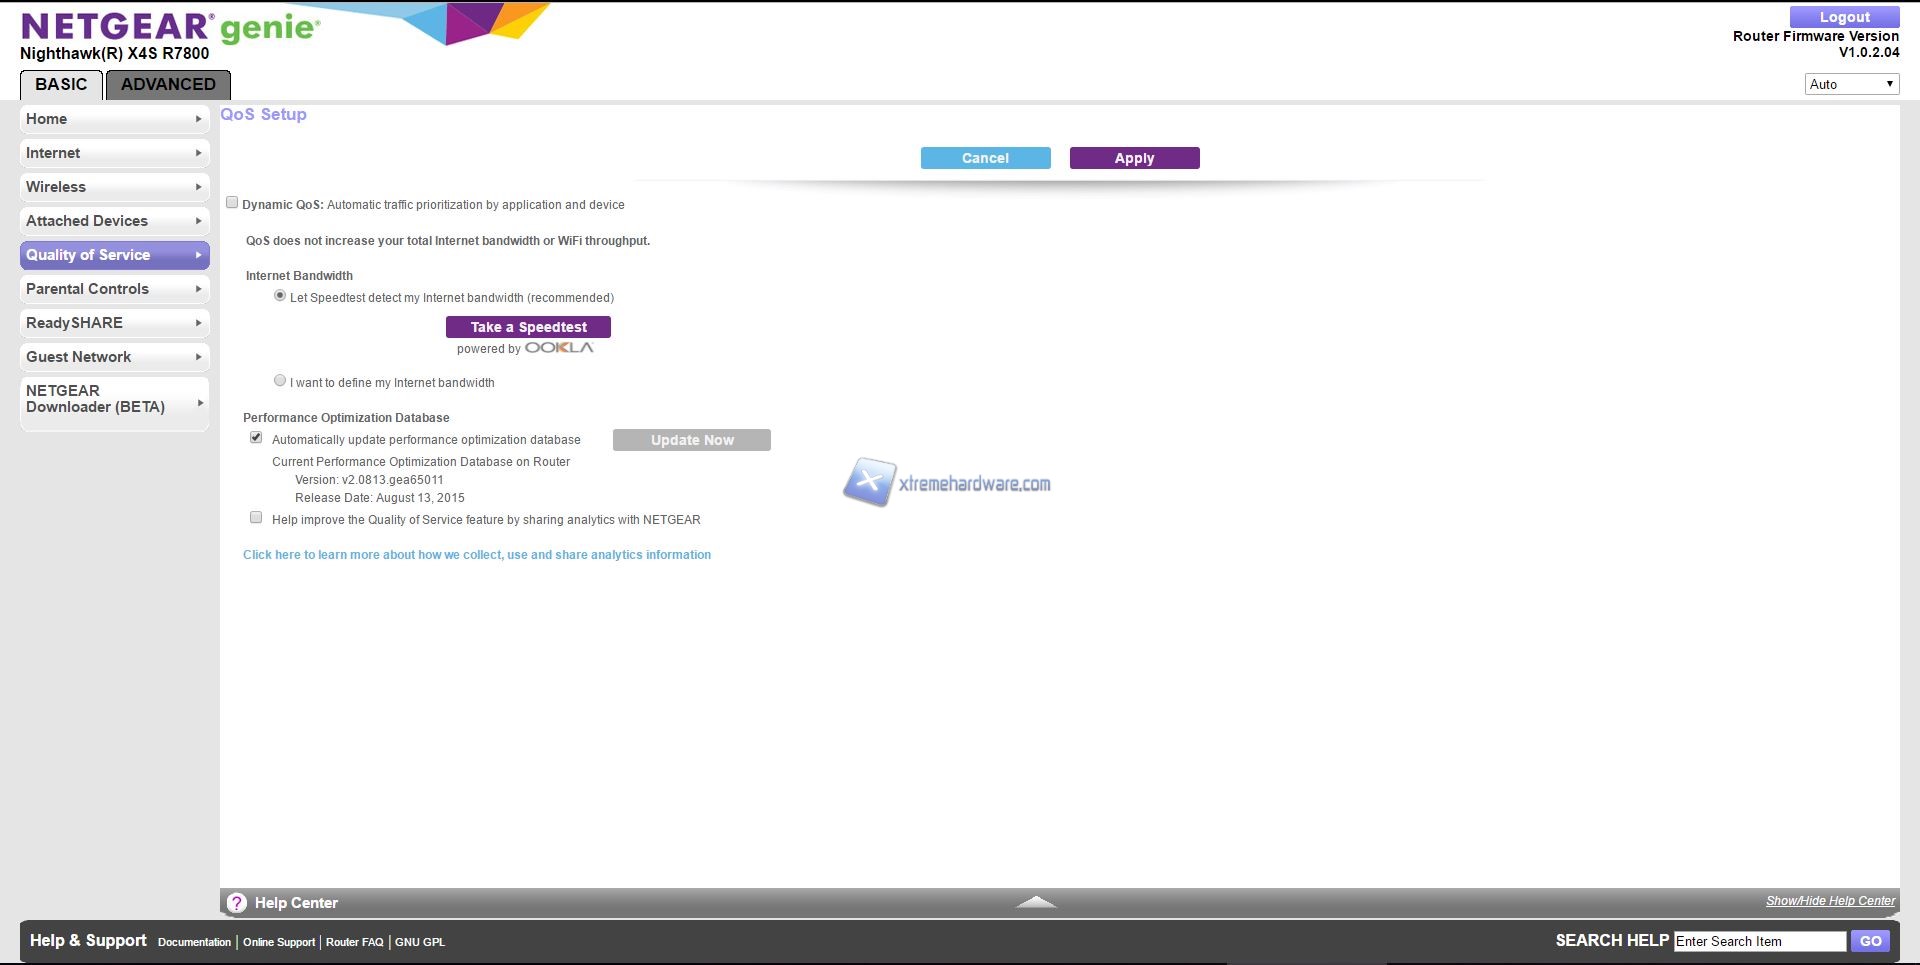The image size is (1920, 965).
Task: Open Attached Devices in sidebar
Action: (x=114, y=221)
